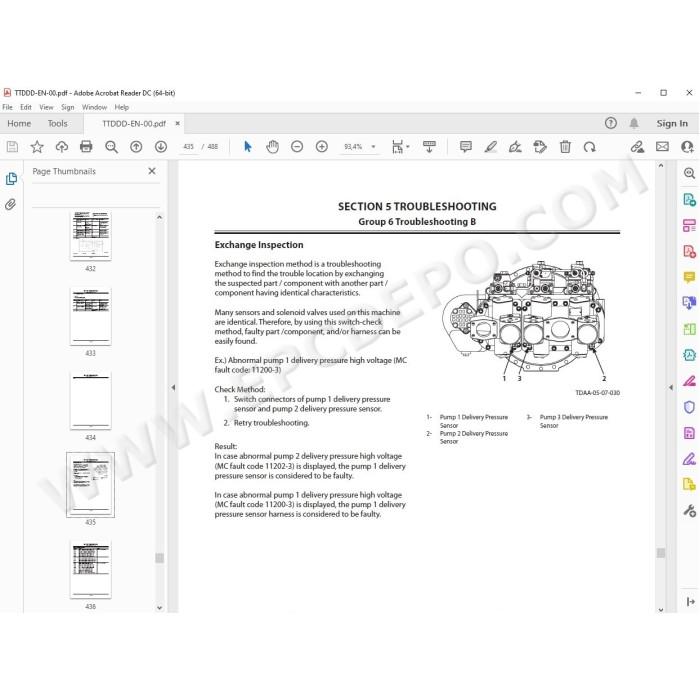Open the find text magnifier
Screen dimensions: 700x700
pyautogui.click(x=111, y=146)
